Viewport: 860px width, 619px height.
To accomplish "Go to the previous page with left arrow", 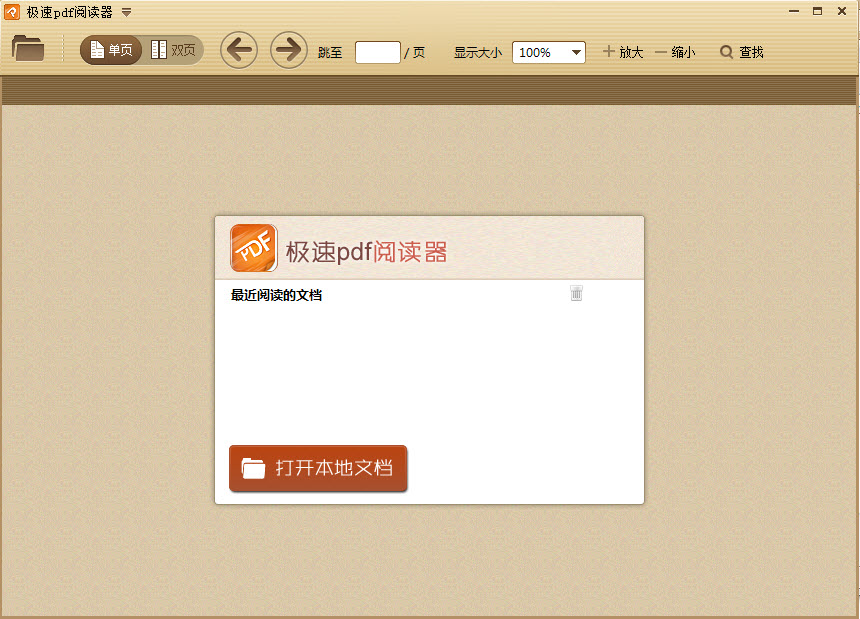I will [x=238, y=50].
